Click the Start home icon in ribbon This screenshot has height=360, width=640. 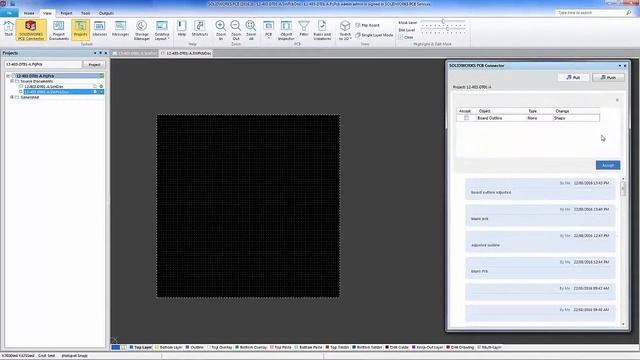(9, 29)
